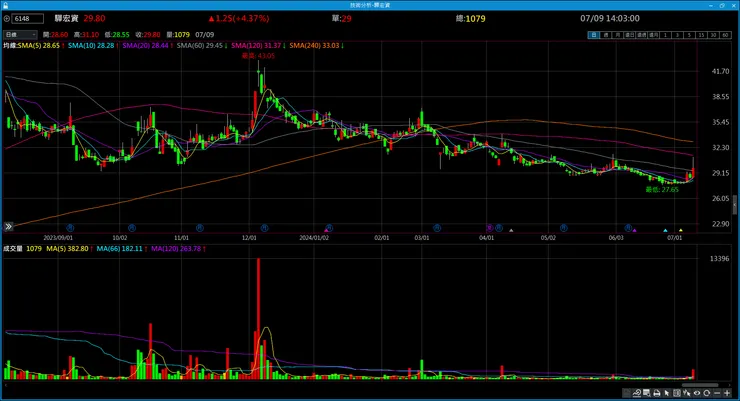Click monthly marker icon near 05/02

pyautogui.click(x=563, y=228)
